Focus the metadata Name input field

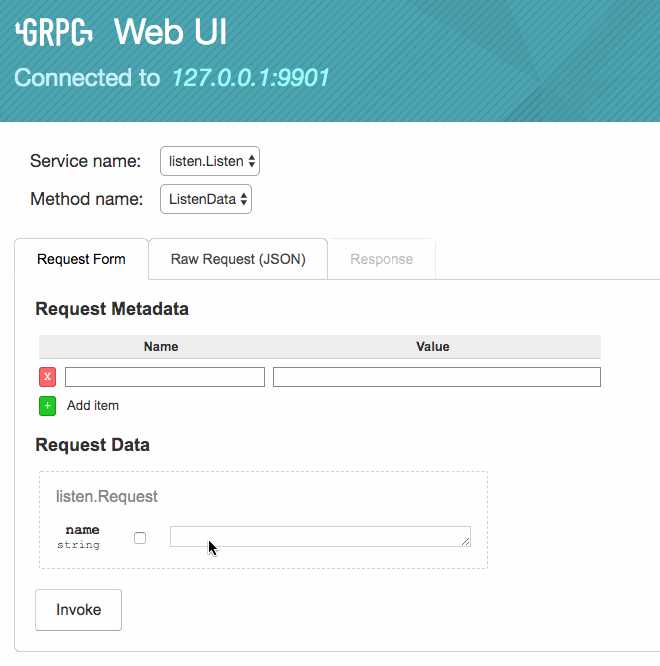point(165,377)
